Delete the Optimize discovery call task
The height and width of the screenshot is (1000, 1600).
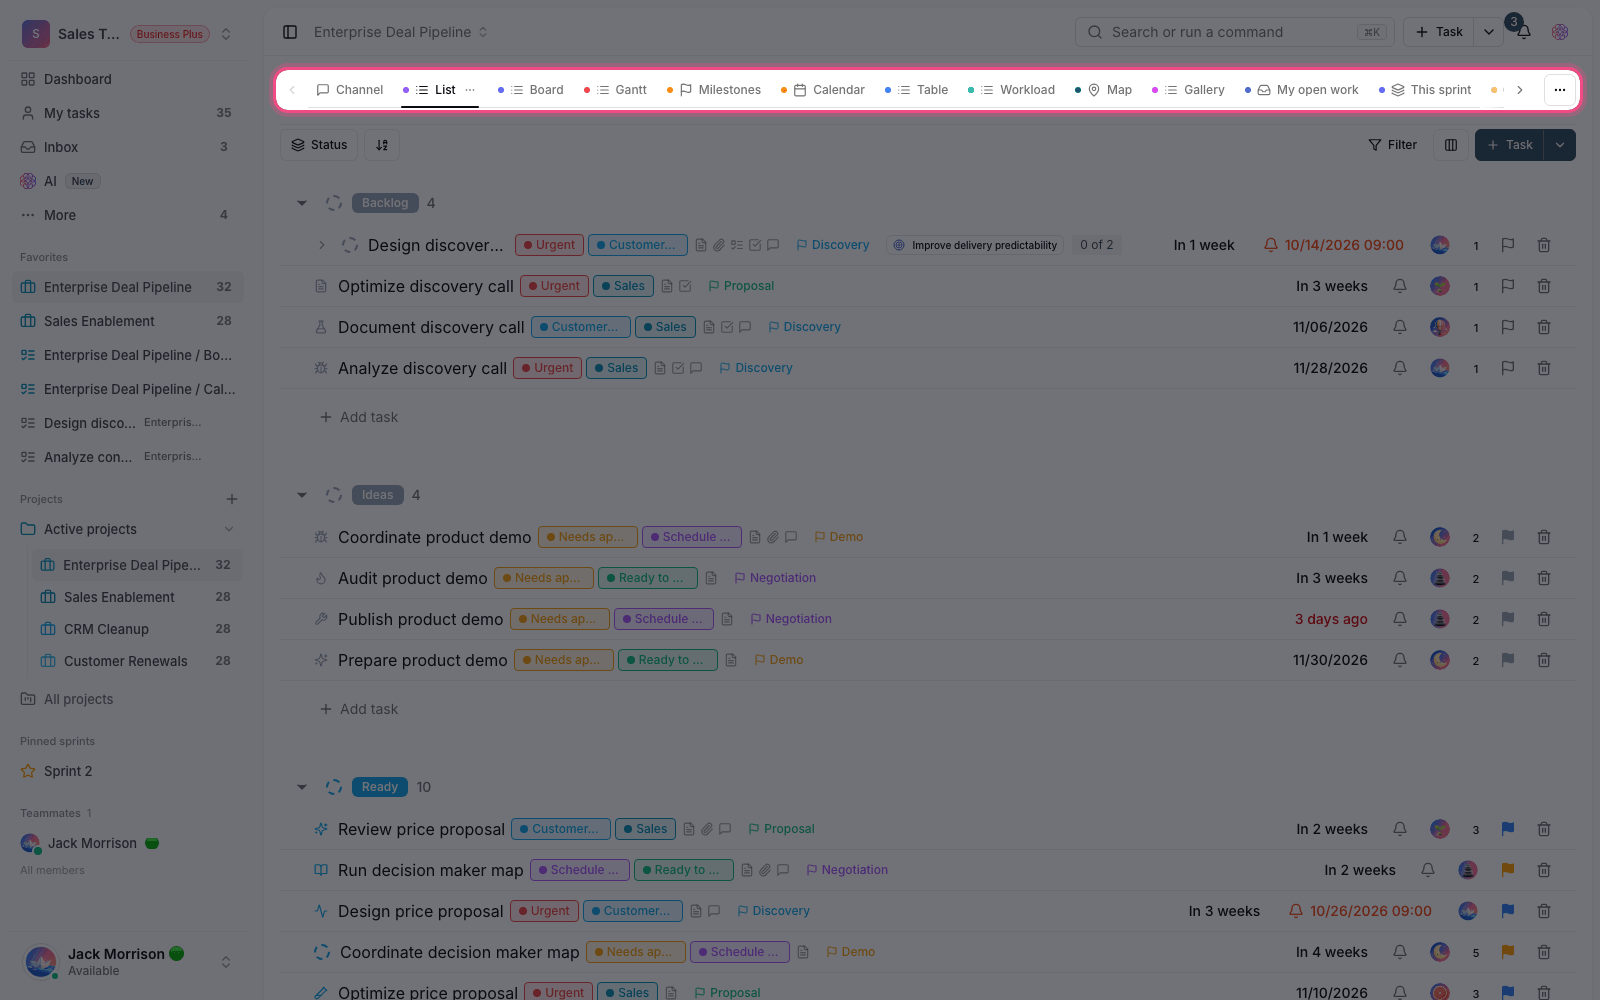tap(1544, 286)
